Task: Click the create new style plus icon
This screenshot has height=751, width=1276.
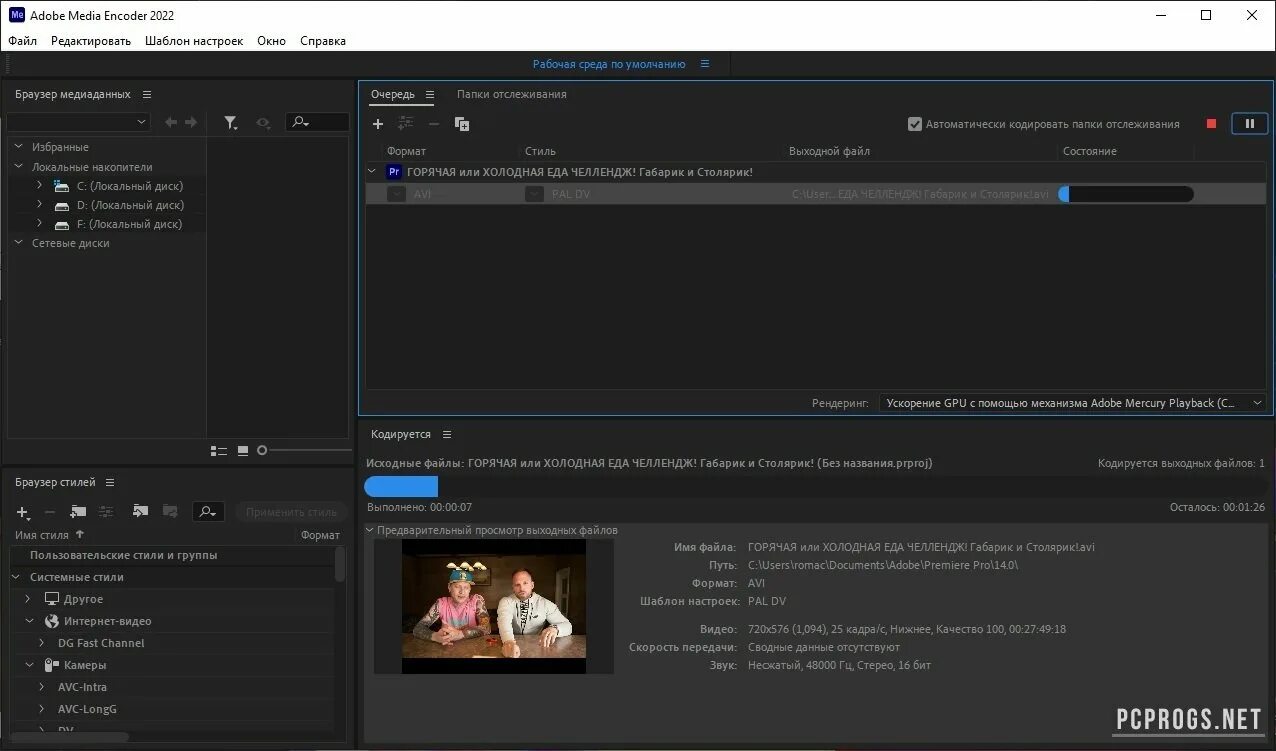Action: coord(23,512)
